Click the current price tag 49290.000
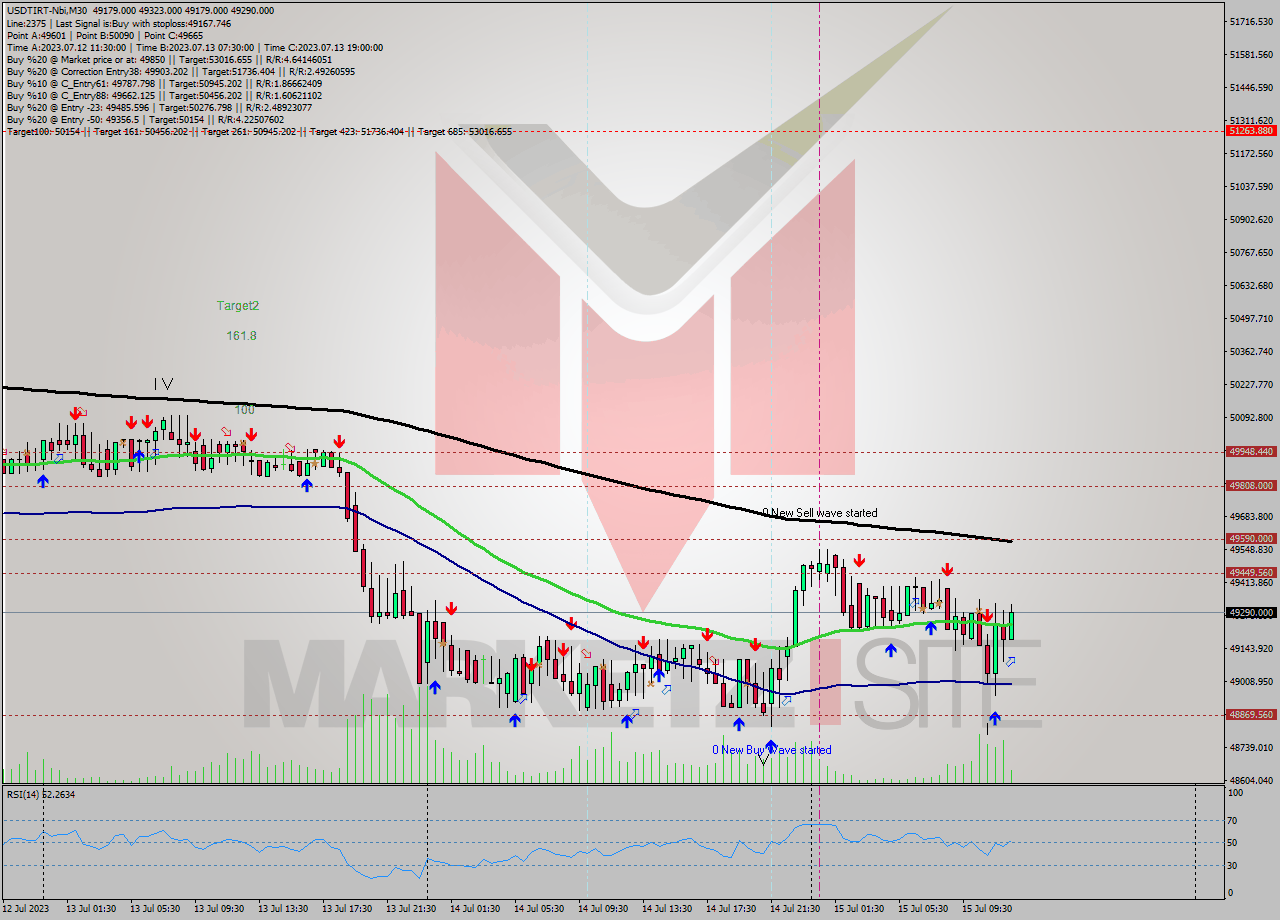The image size is (1280, 920). coord(1251,612)
